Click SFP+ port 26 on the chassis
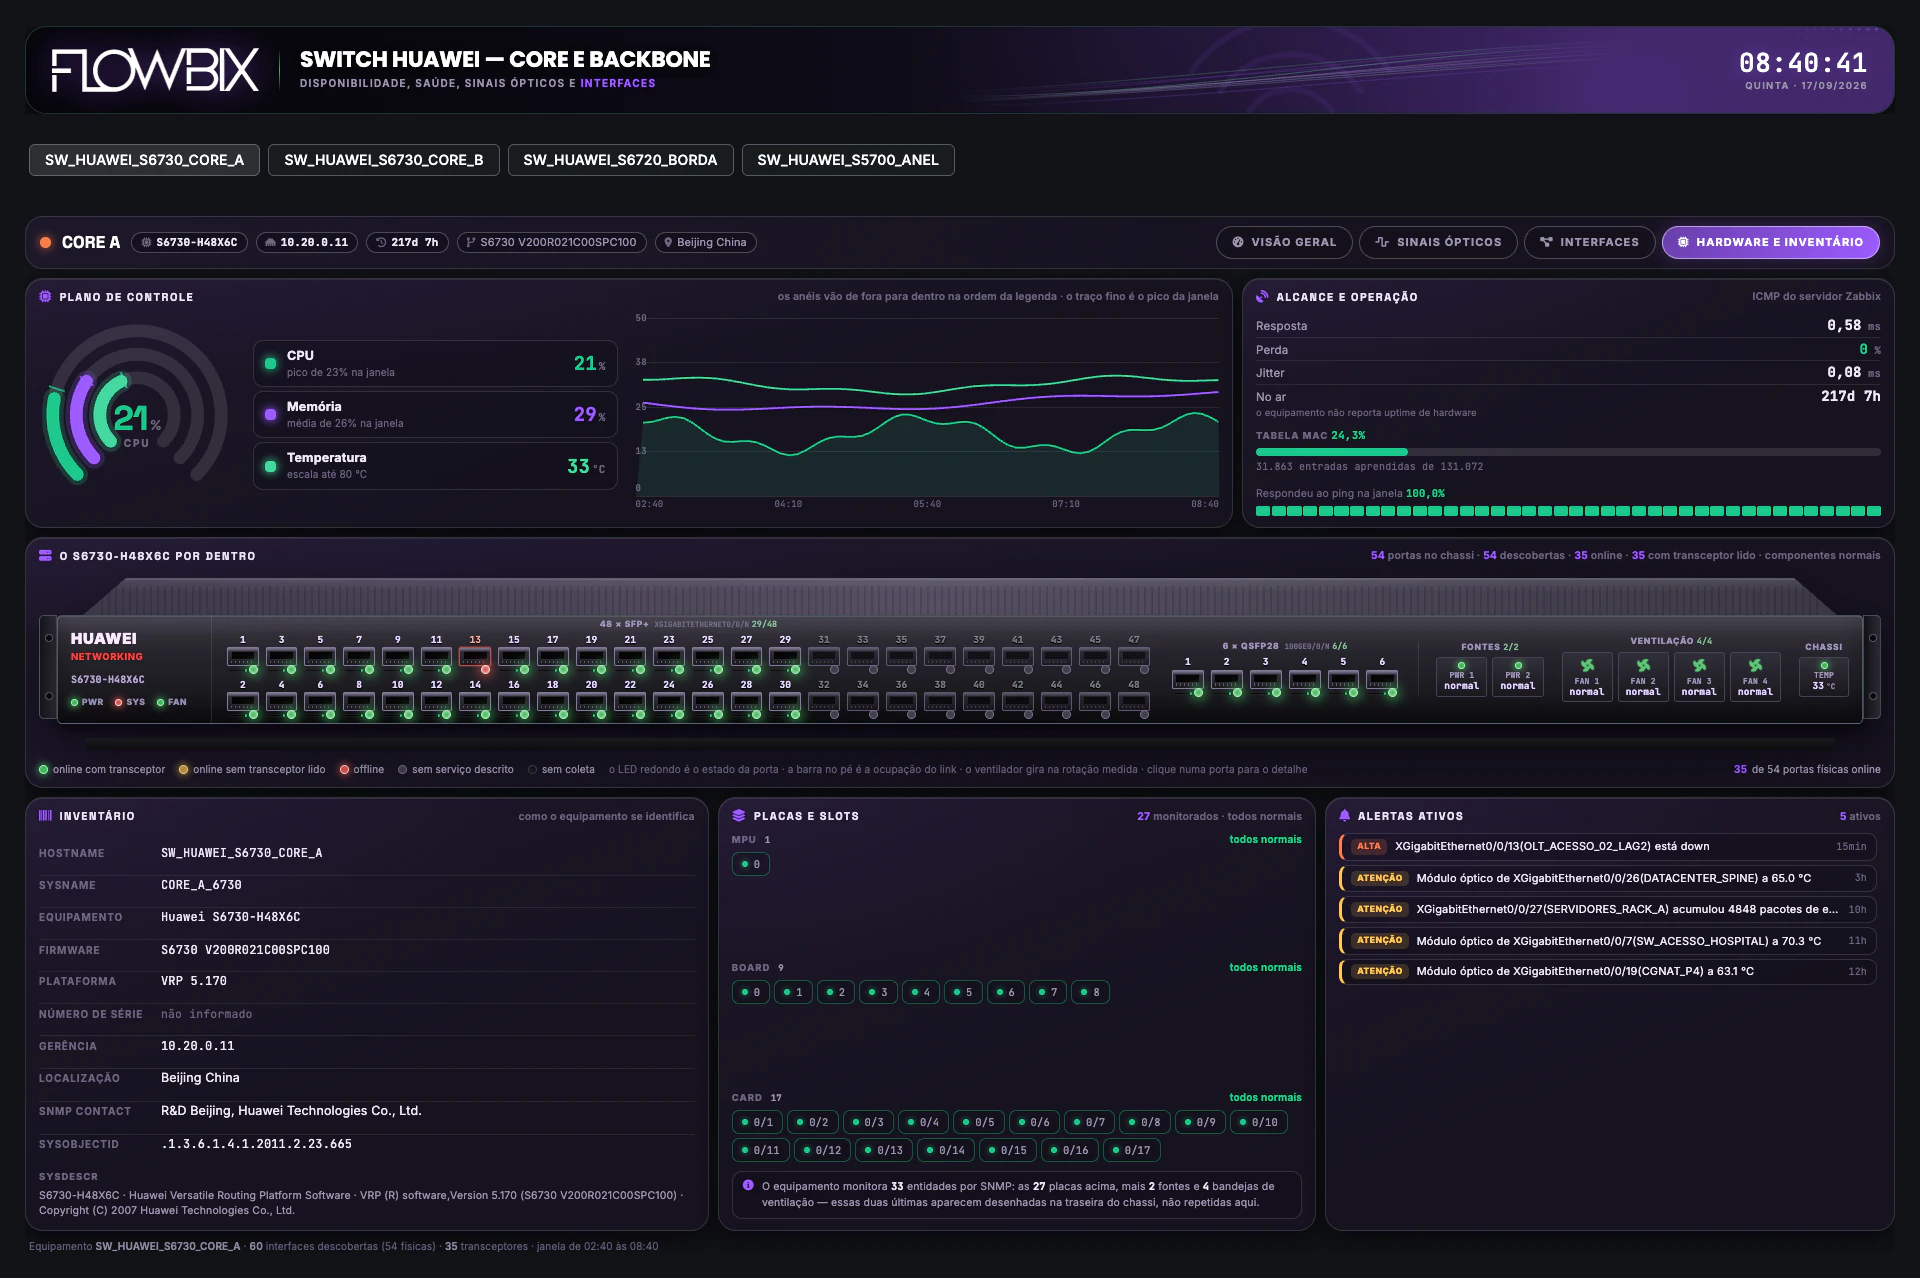1920x1278 pixels. point(707,702)
